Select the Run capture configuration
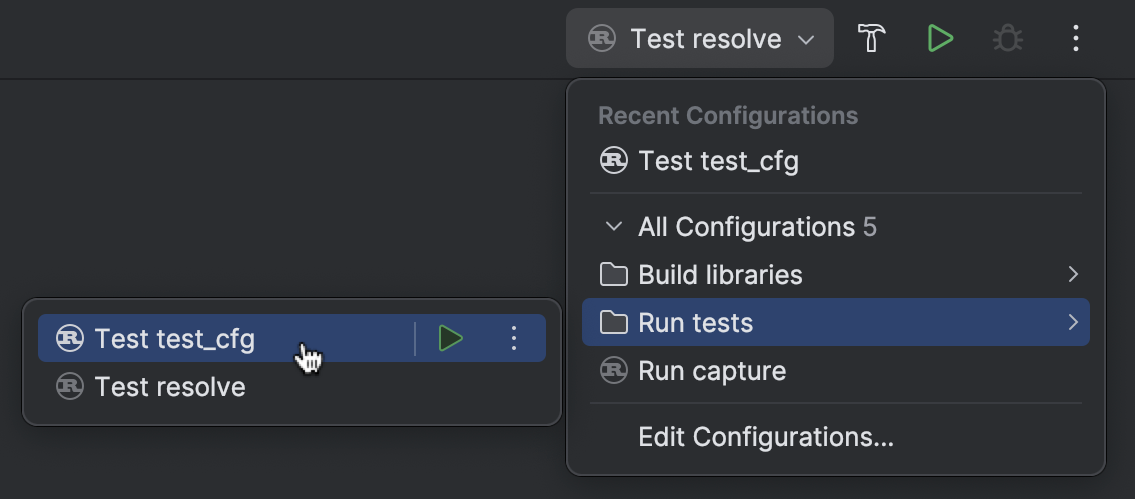 tap(712, 371)
